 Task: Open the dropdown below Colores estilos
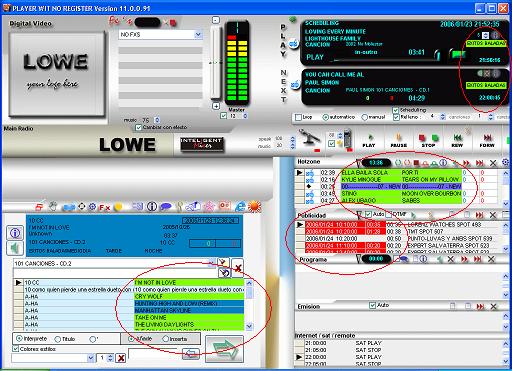coord(91,358)
